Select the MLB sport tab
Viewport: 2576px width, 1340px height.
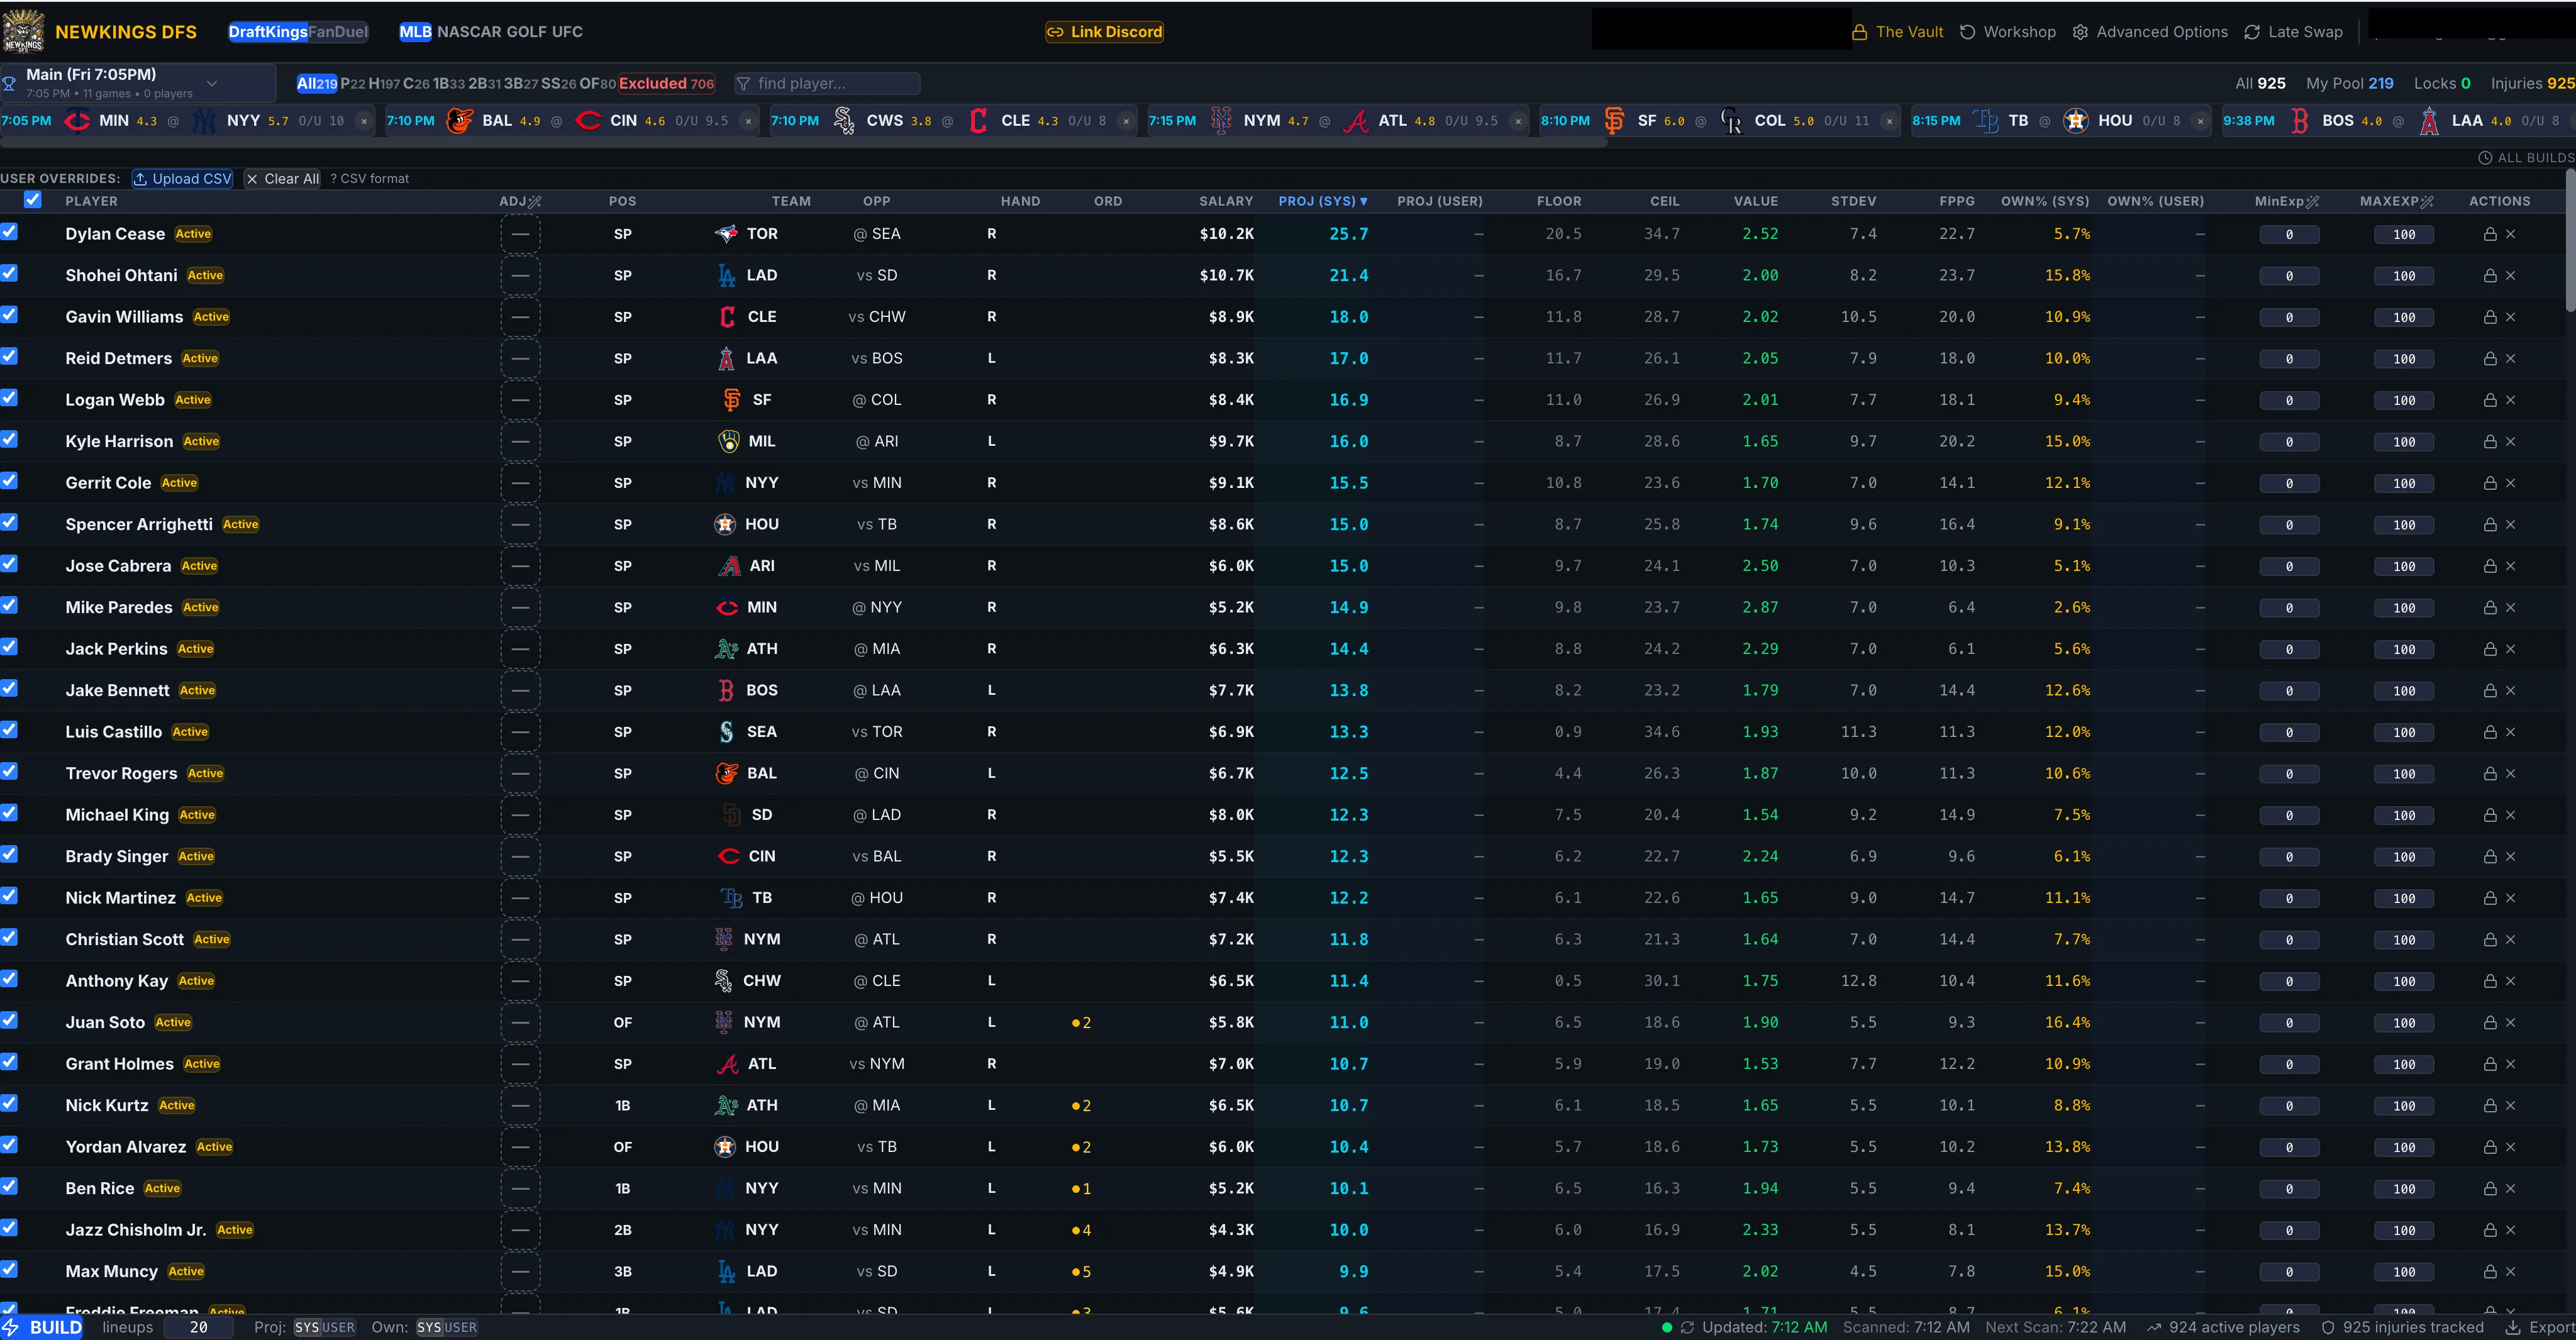pyautogui.click(x=415, y=32)
